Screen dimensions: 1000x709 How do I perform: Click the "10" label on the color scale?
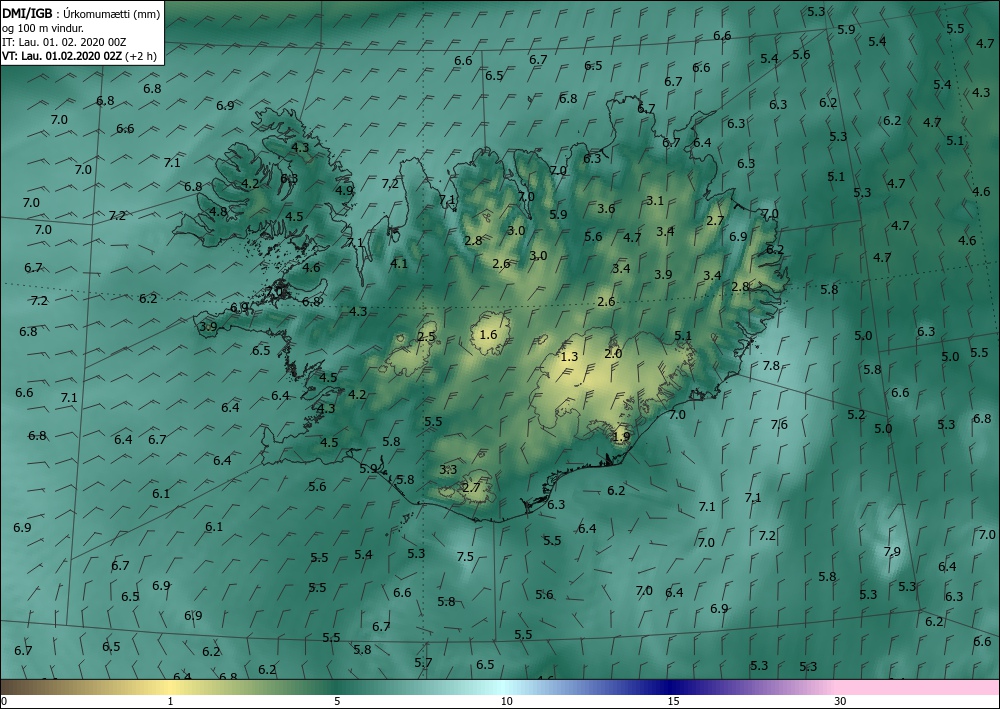pos(506,701)
